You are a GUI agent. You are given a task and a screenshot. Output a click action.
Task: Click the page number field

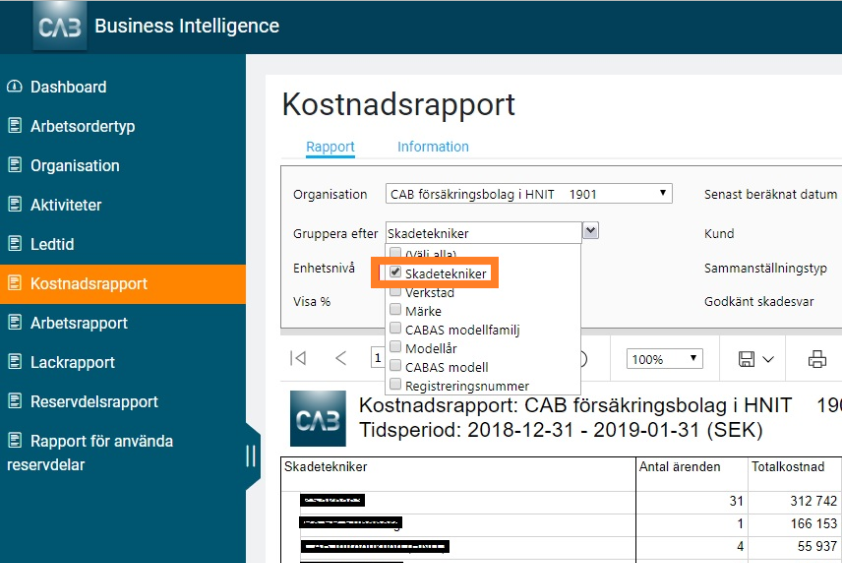point(378,358)
